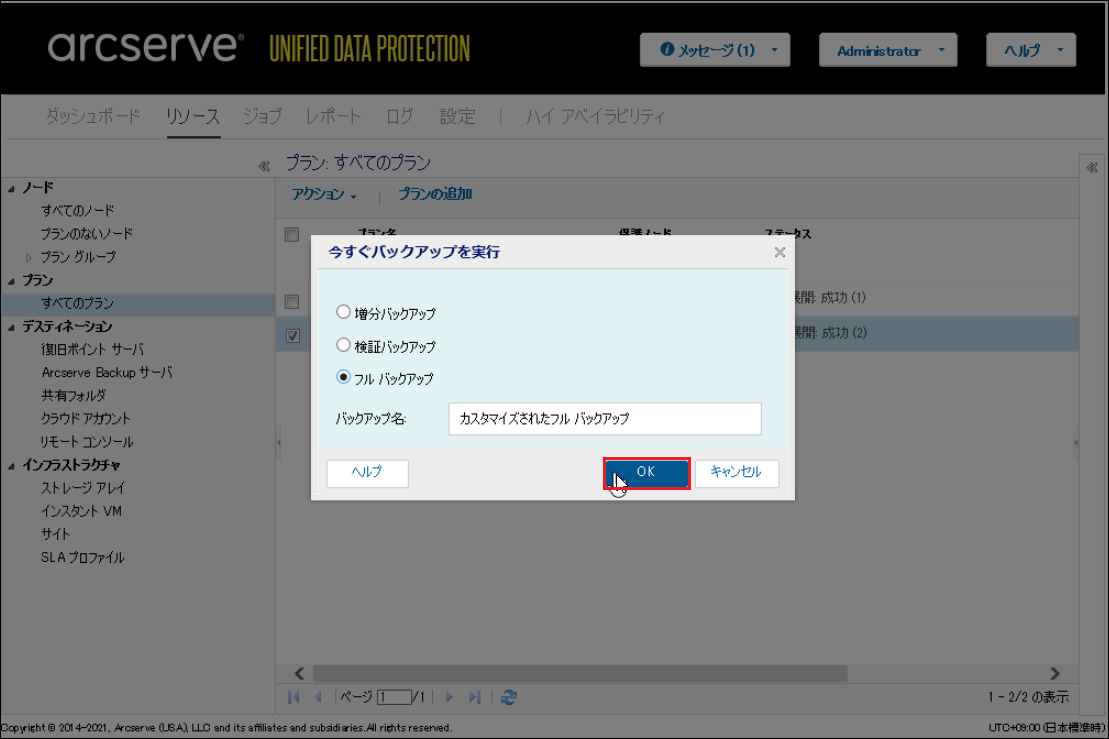Click the horizontal scrollbar at bottom
Screen dimensions: 1109x739
point(580,674)
